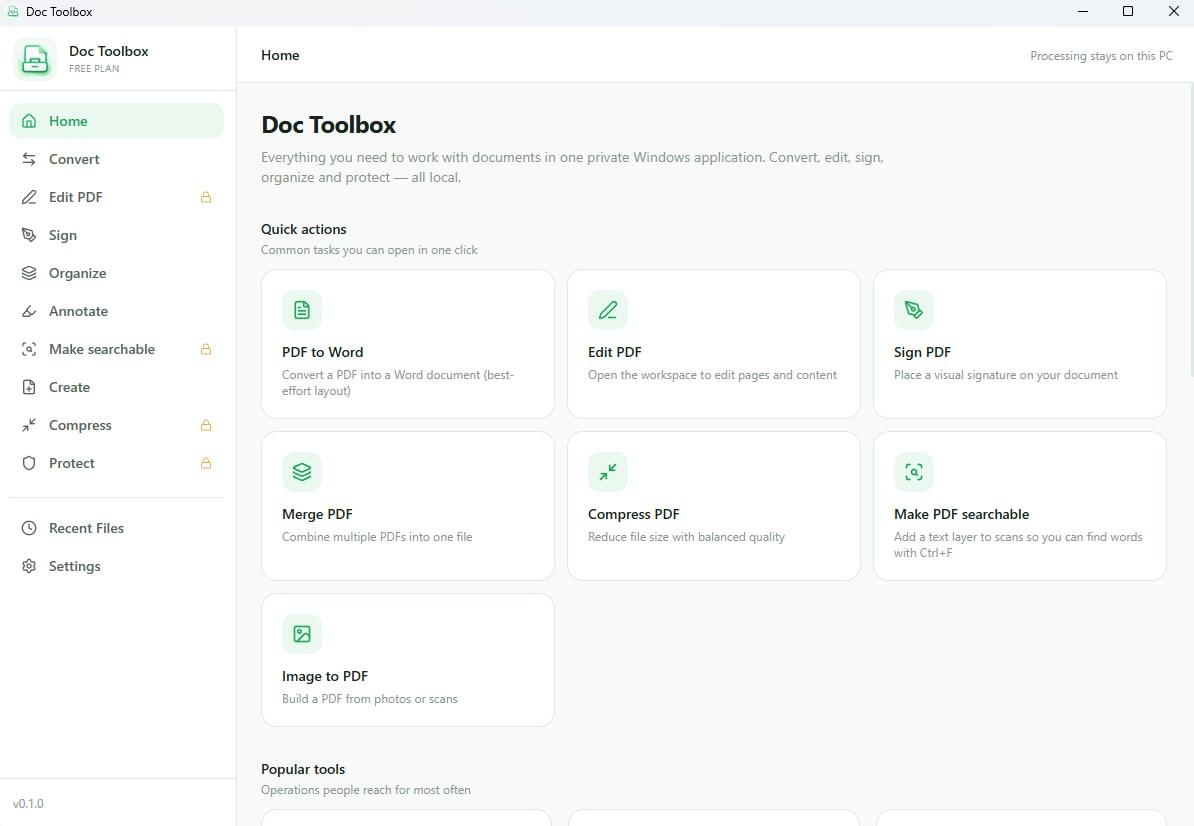1194x826 pixels.
Task: Click 'Operations people reach for most often'
Action: click(366, 789)
